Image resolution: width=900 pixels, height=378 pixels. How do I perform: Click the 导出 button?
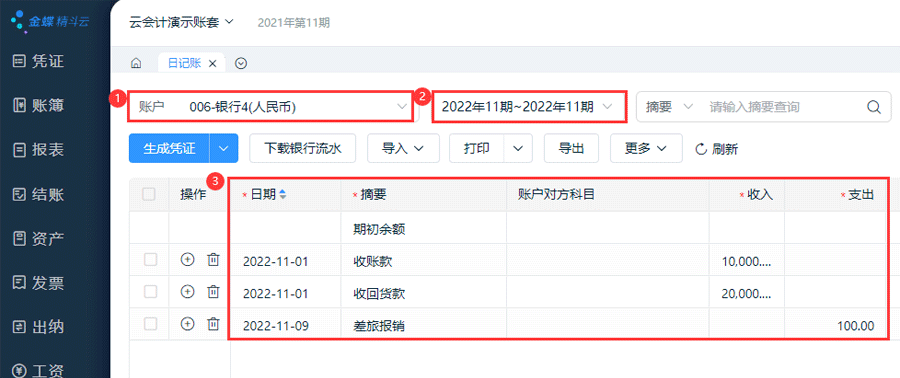(571, 149)
